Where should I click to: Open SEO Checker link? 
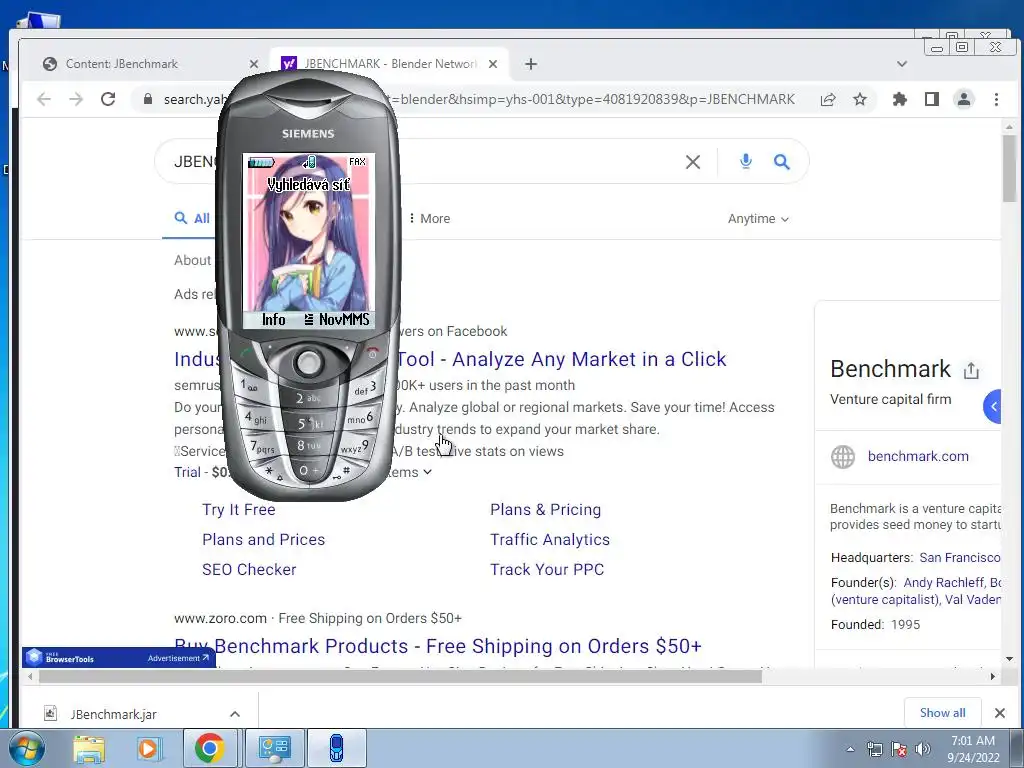(249, 569)
